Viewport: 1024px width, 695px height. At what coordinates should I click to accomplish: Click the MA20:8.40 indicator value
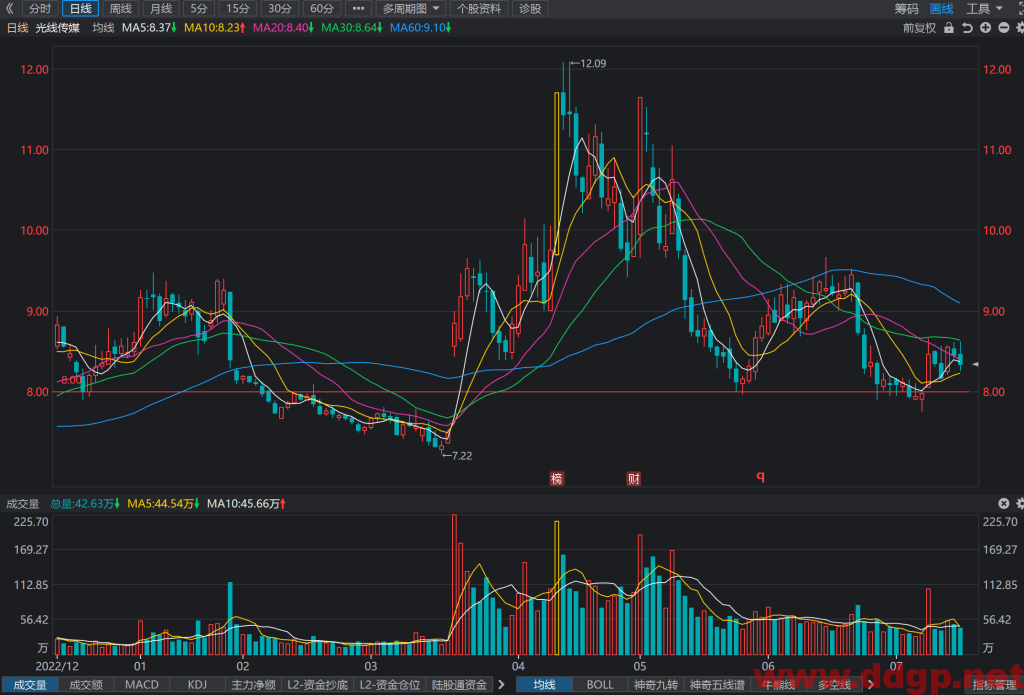tap(283, 28)
